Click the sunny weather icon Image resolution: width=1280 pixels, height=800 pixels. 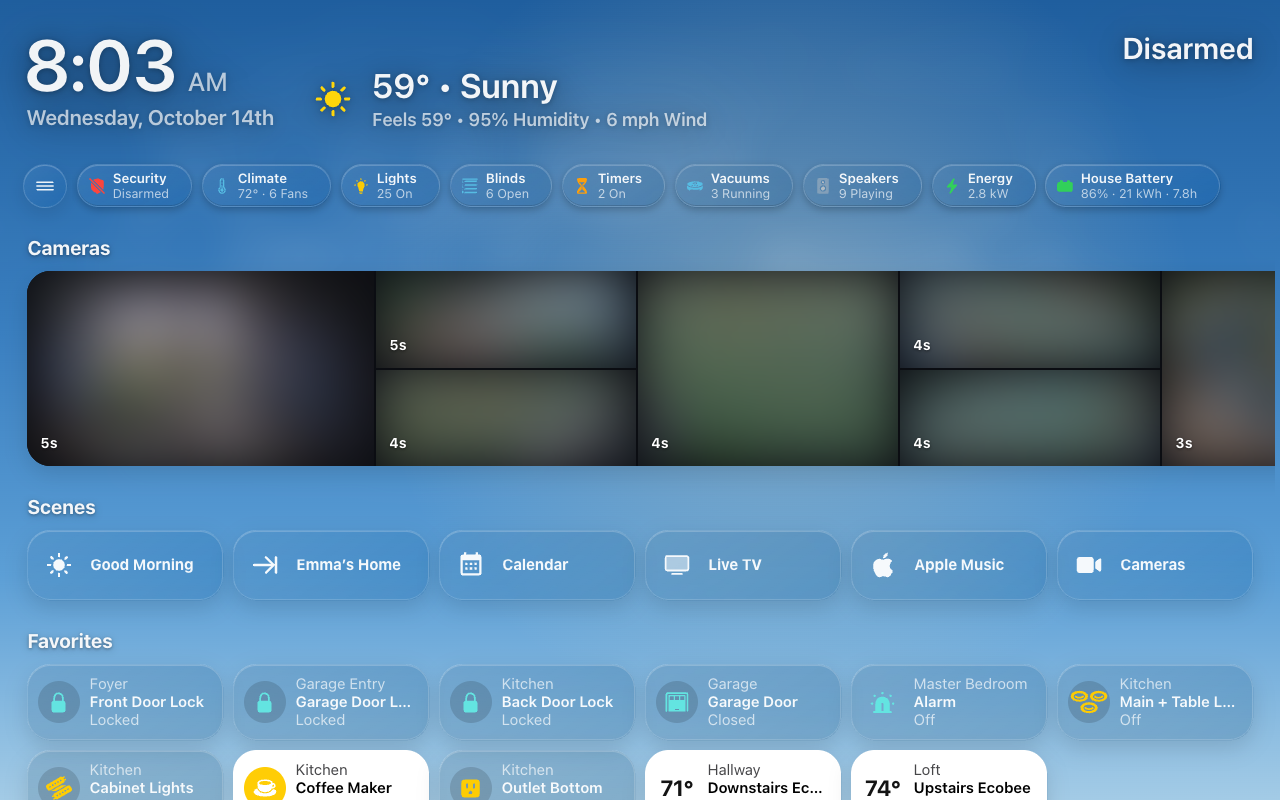[333, 99]
